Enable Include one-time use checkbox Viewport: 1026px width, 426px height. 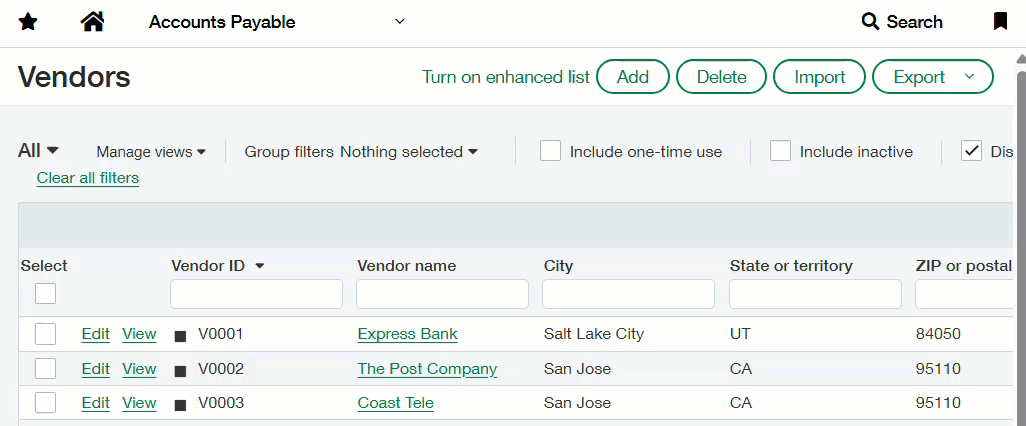coord(550,151)
